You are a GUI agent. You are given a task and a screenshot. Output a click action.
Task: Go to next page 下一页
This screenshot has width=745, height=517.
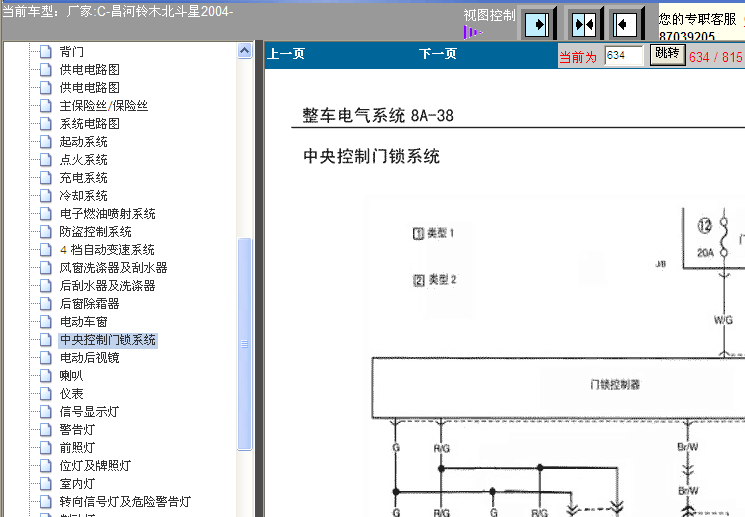438,54
